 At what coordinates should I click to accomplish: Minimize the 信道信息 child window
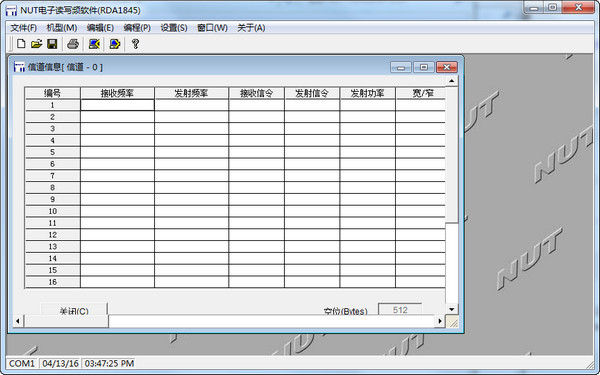click(x=401, y=67)
